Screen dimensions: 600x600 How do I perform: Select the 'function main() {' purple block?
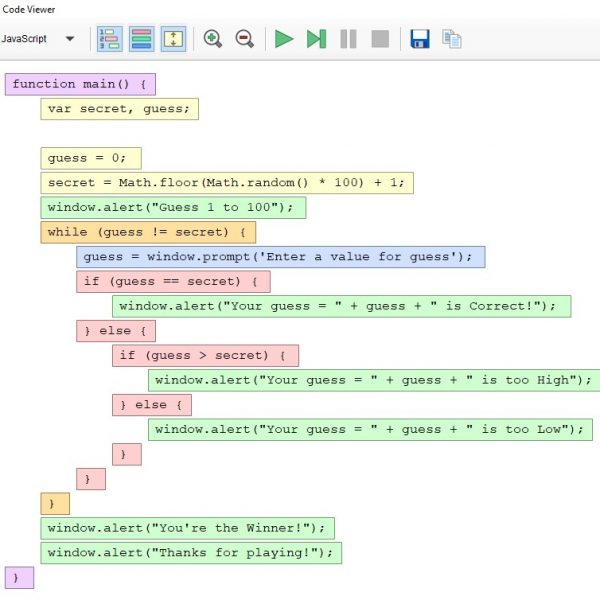[x=80, y=84]
